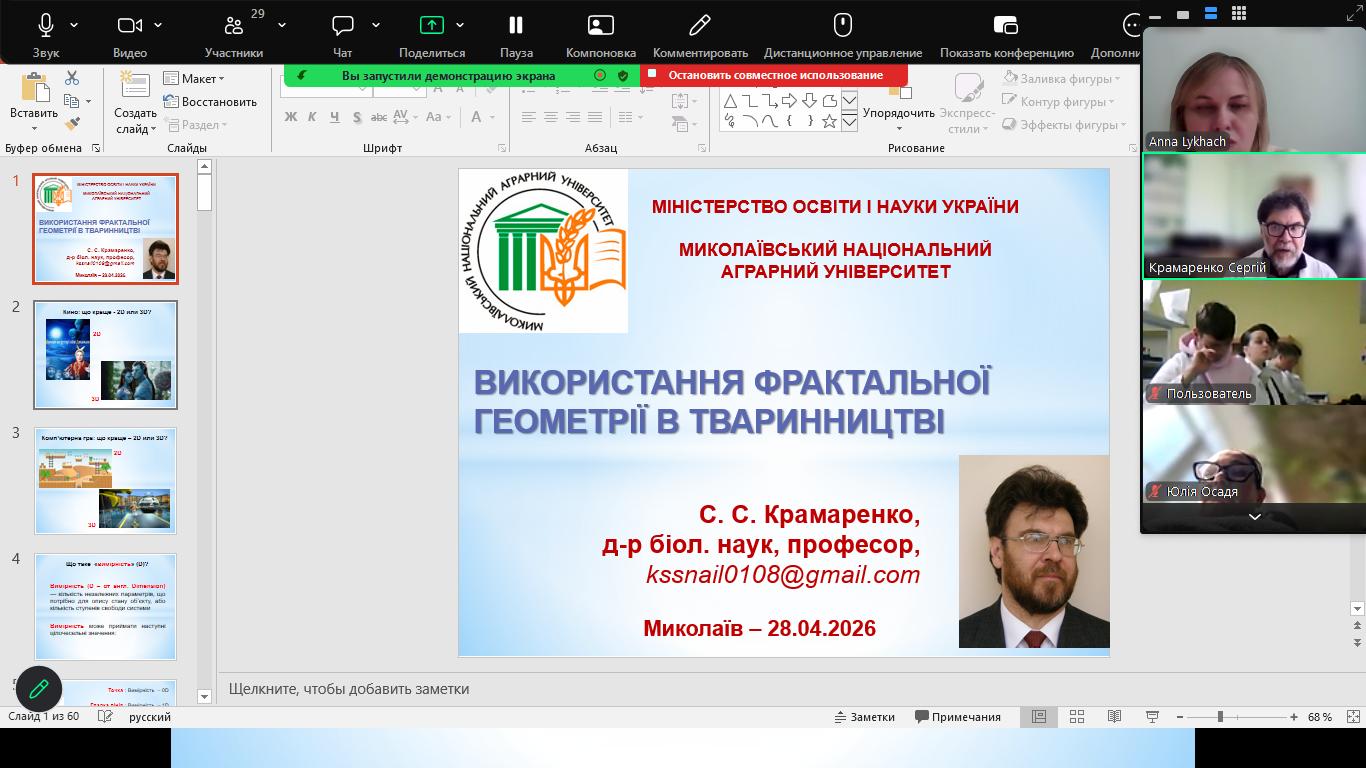Pick the five-point star shape
This screenshot has width=1366, height=768.
pyautogui.click(x=829, y=121)
